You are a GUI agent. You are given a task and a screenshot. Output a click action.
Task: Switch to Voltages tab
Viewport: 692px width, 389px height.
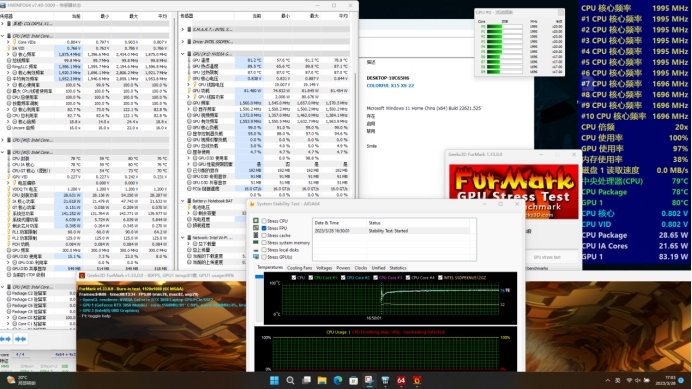[x=324, y=268]
